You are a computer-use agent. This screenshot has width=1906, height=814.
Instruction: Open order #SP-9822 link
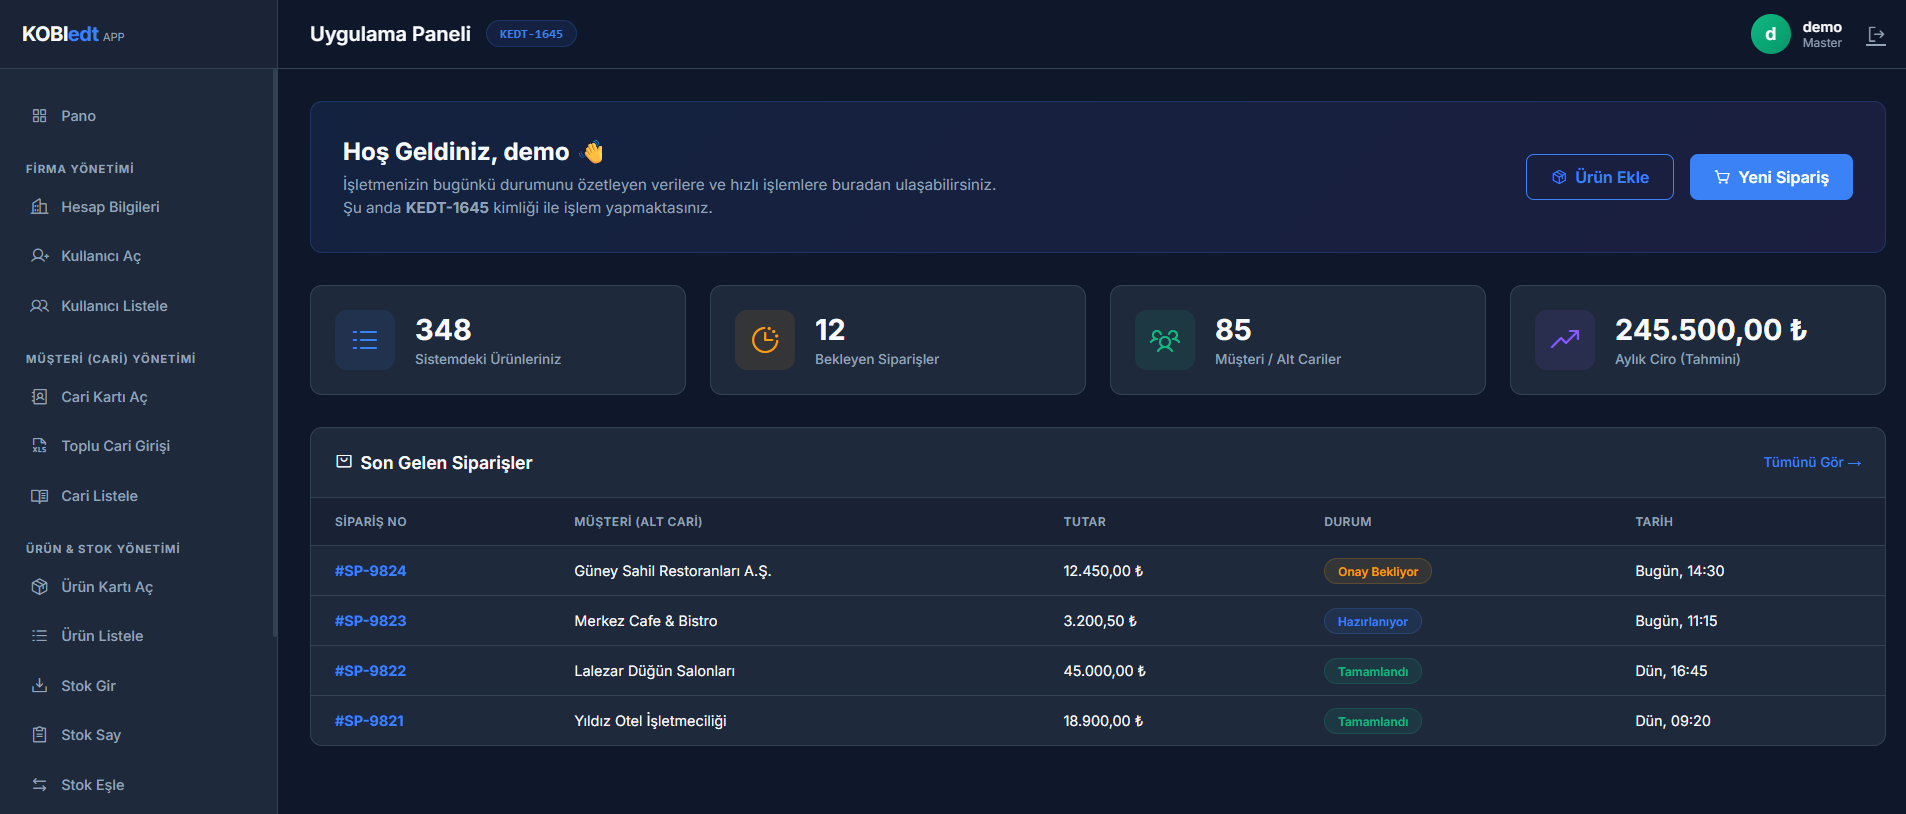pyautogui.click(x=370, y=671)
